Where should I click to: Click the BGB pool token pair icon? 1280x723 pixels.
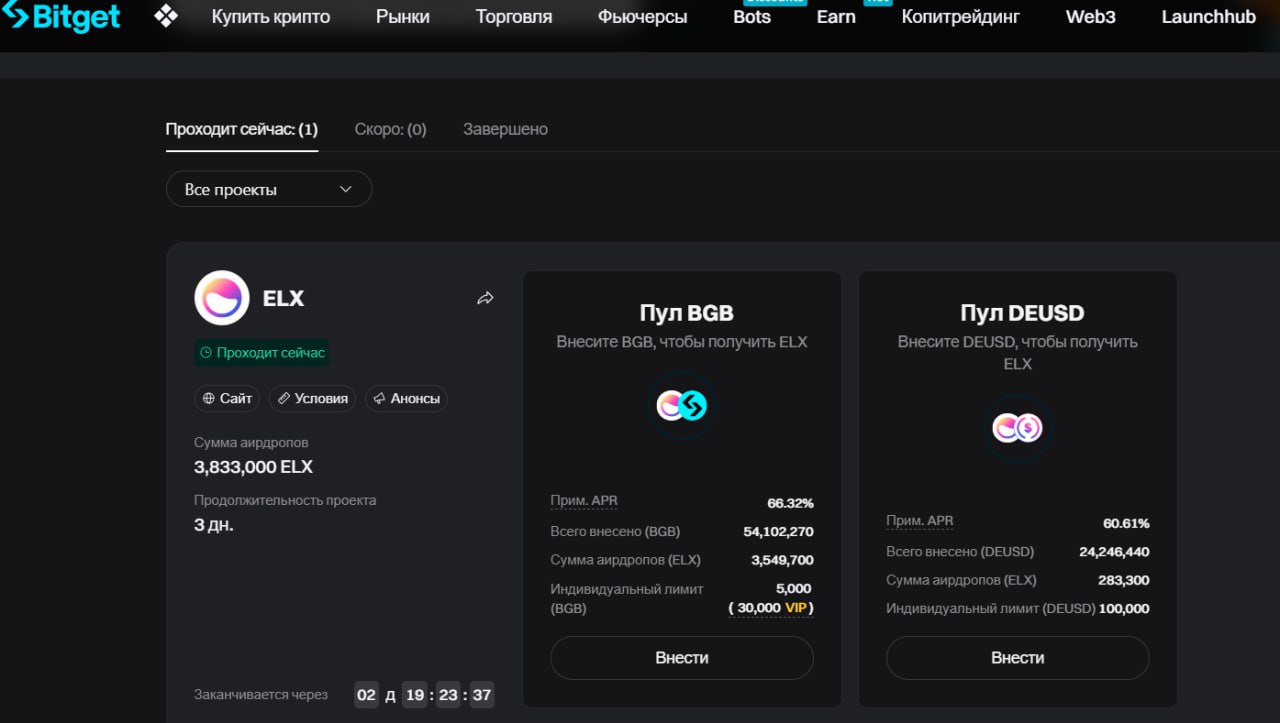point(682,405)
